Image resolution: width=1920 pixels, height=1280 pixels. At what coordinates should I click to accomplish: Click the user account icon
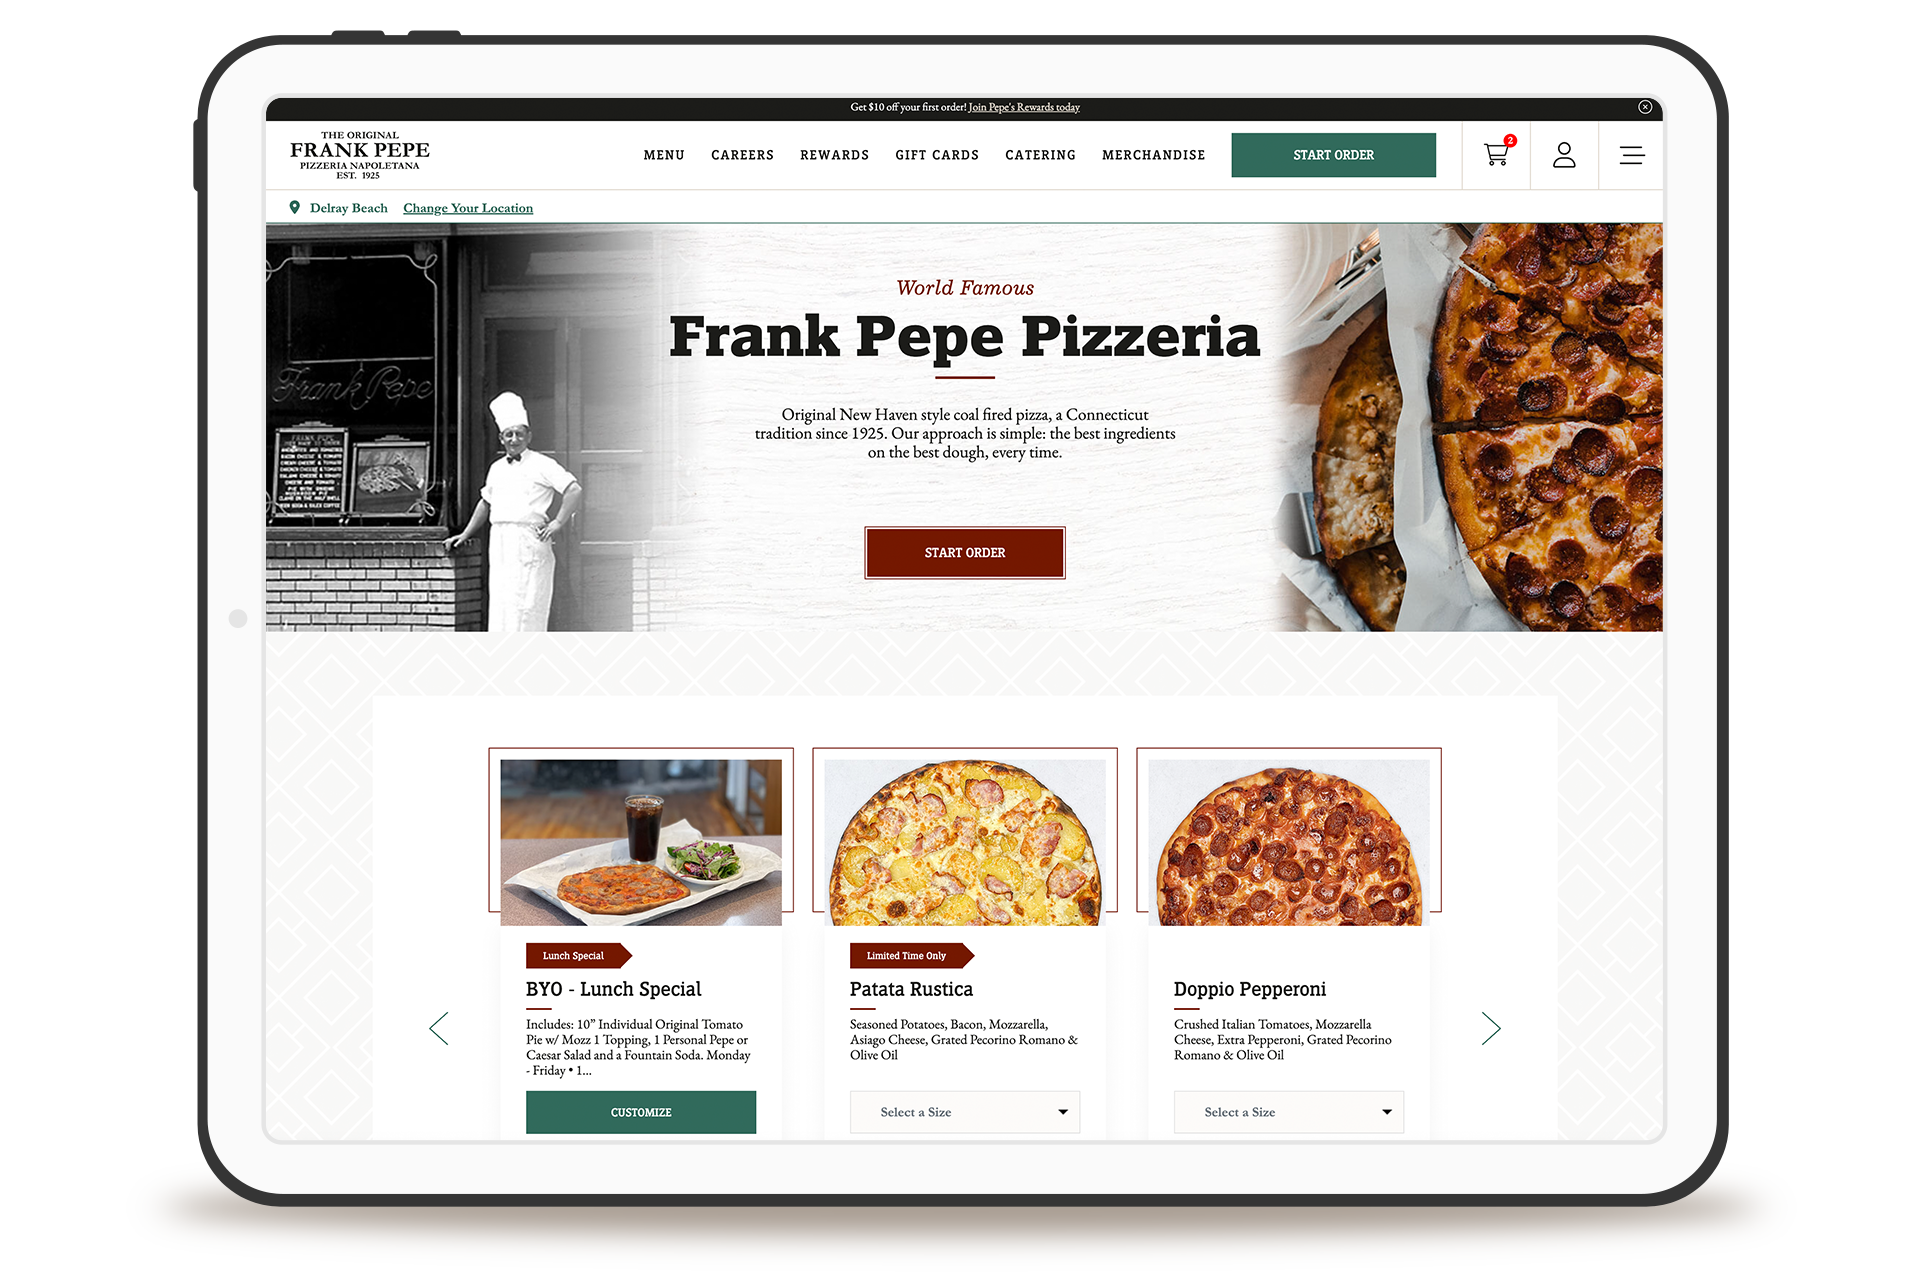pos(1564,154)
